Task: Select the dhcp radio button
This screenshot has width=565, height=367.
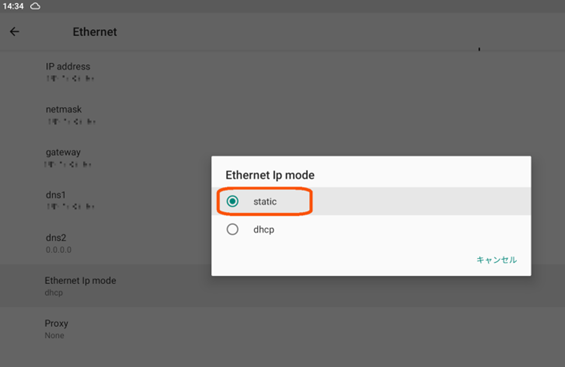Action: [232, 229]
